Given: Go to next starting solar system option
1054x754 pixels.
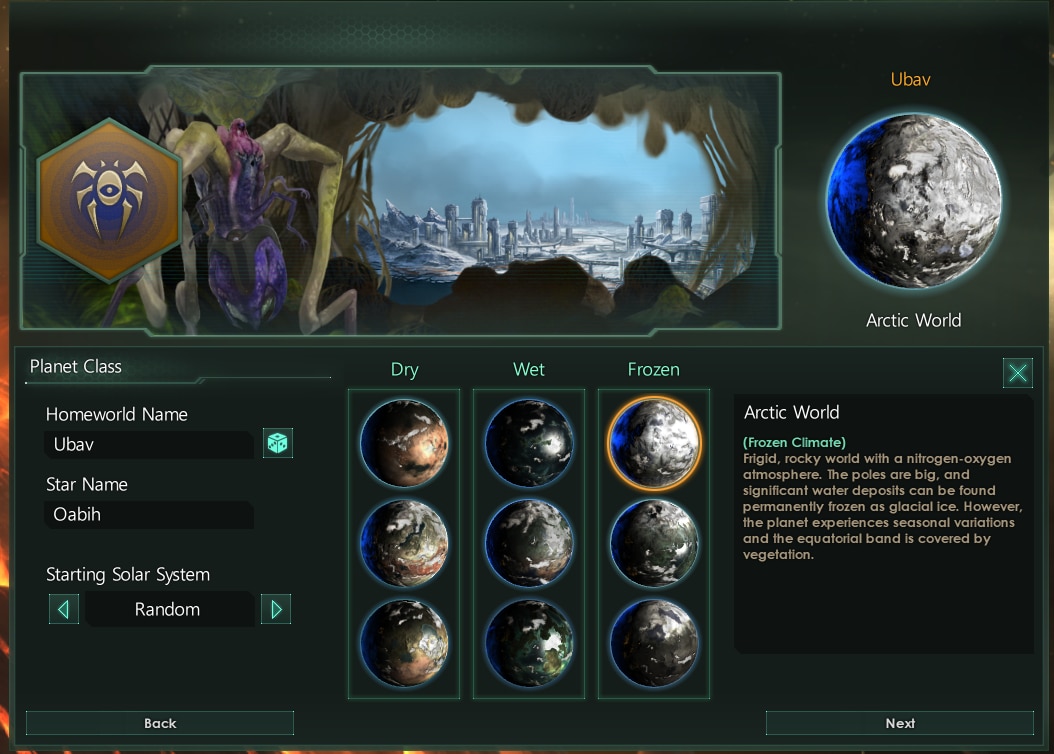Looking at the screenshot, I should (276, 609).
